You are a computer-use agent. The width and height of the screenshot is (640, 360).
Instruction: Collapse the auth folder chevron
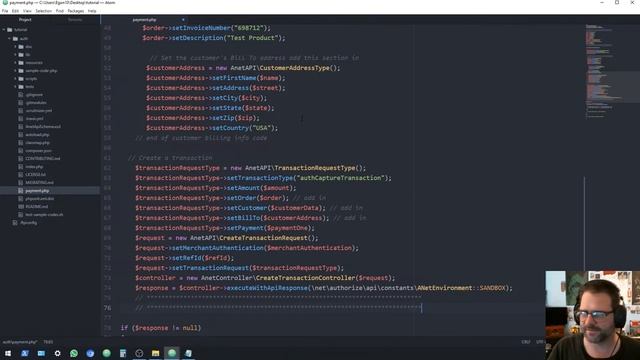(9, 39)
